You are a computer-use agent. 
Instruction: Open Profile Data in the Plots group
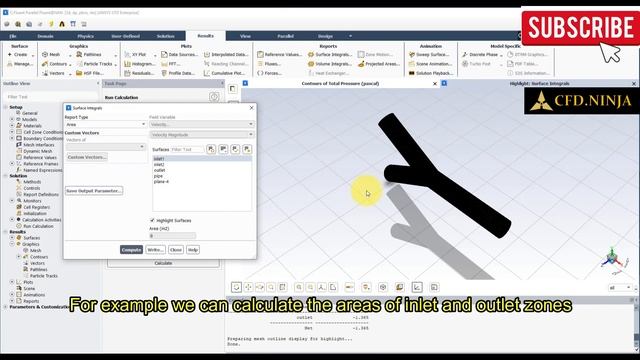point(178,73)
